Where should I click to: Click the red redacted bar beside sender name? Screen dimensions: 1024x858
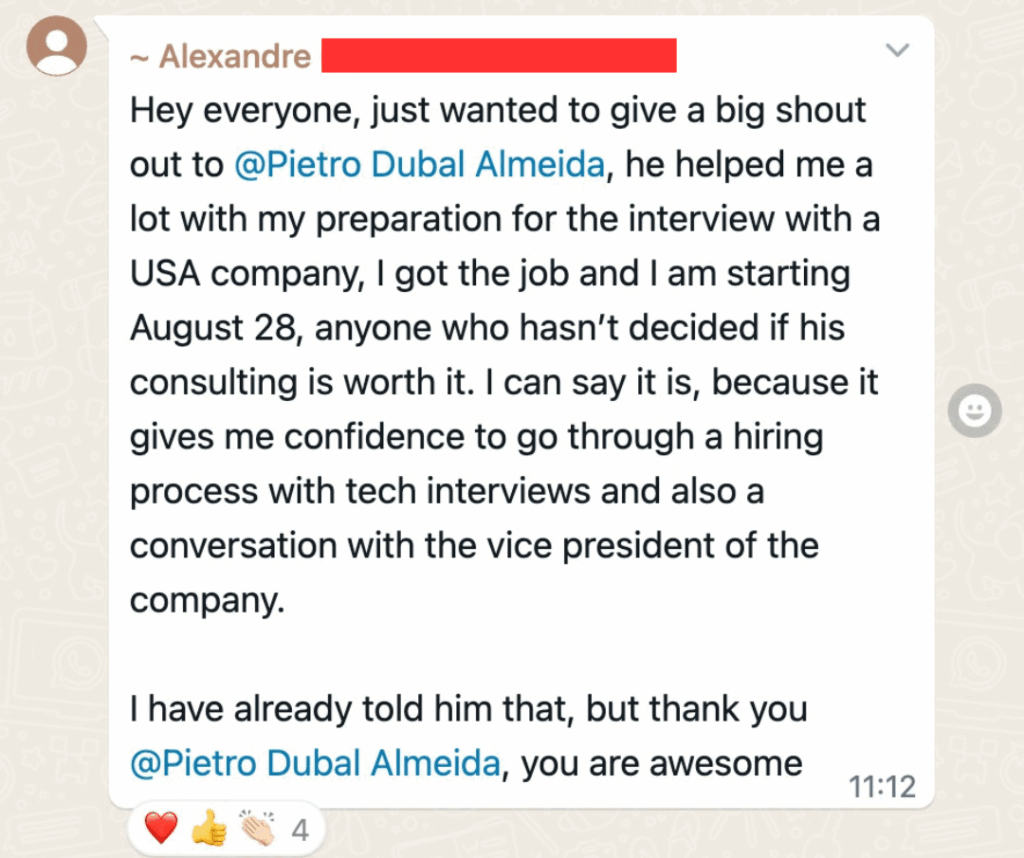499,55
